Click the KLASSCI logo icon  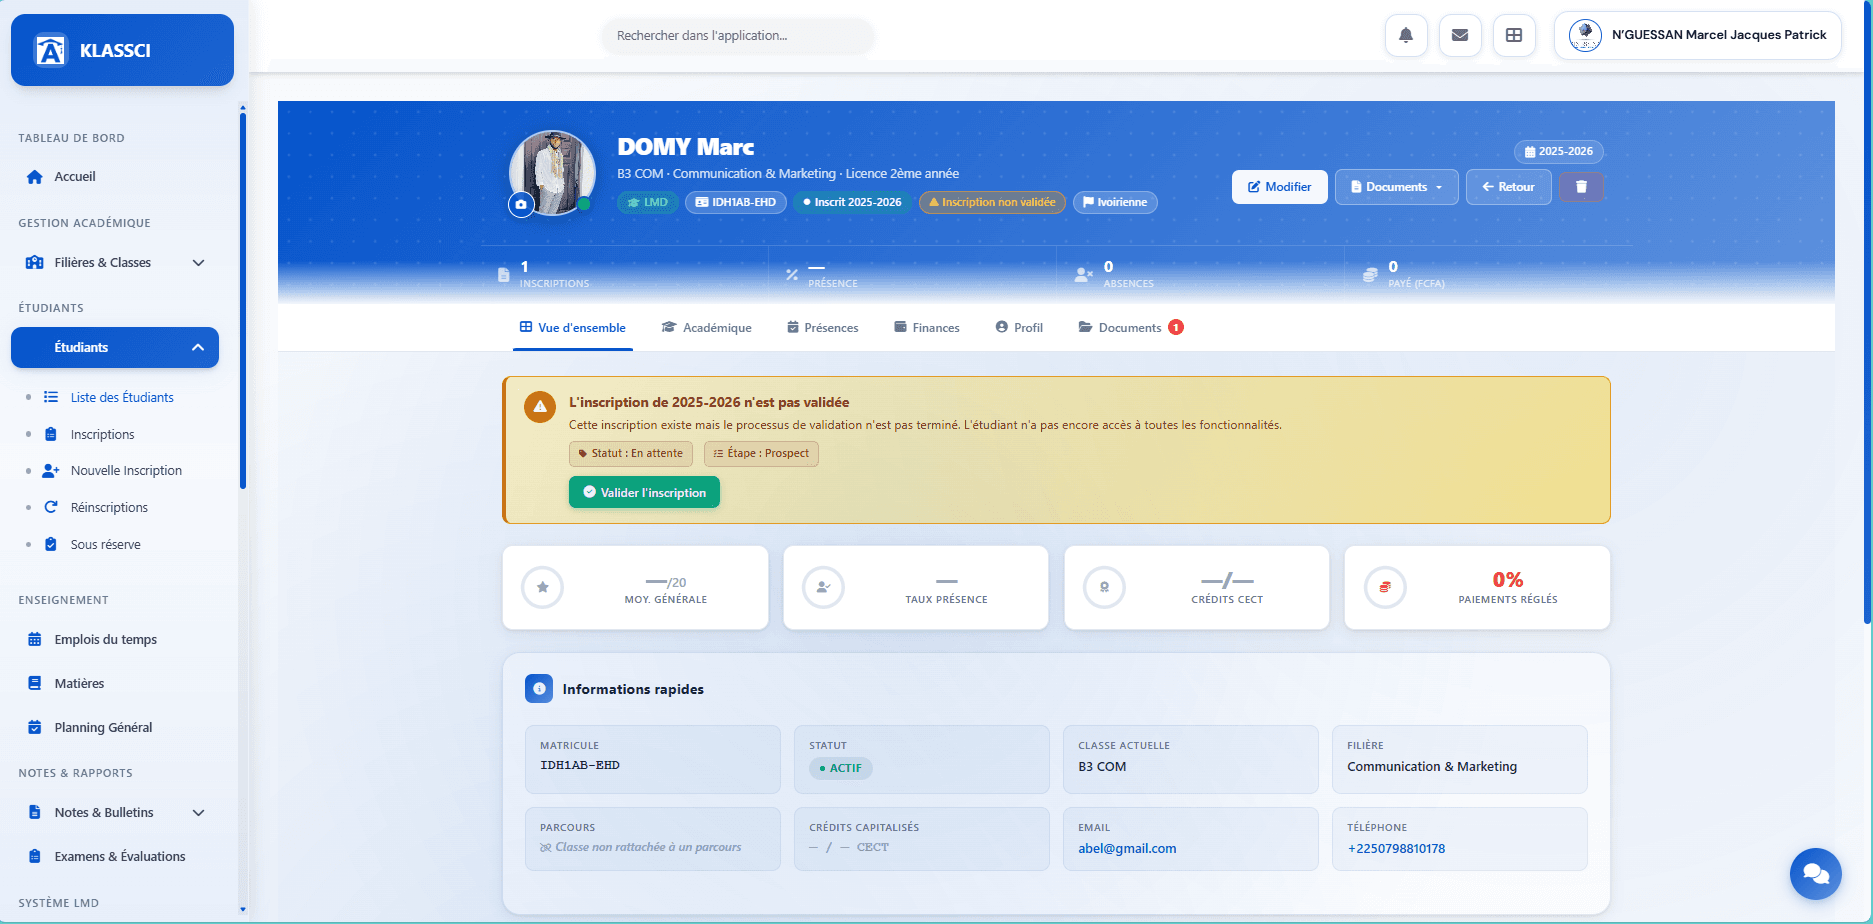click(49, 50)
